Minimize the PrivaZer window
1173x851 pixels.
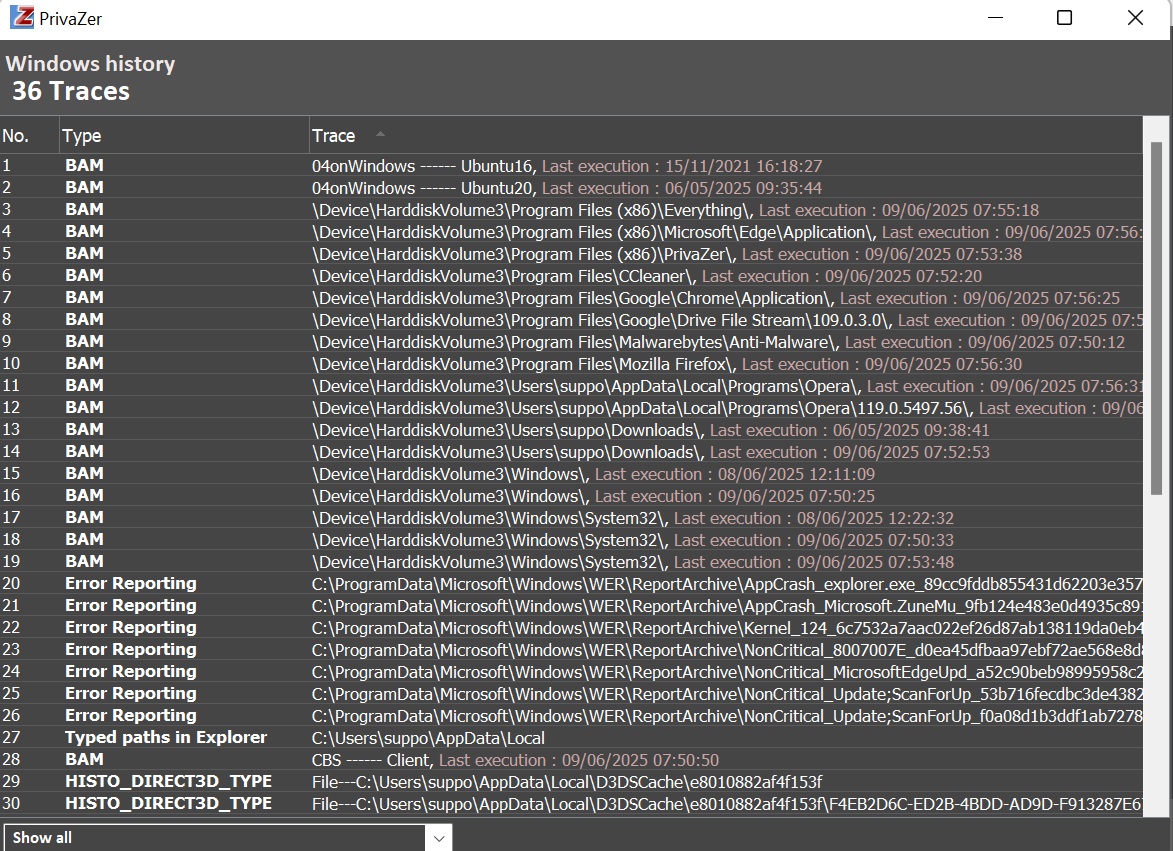994,18
